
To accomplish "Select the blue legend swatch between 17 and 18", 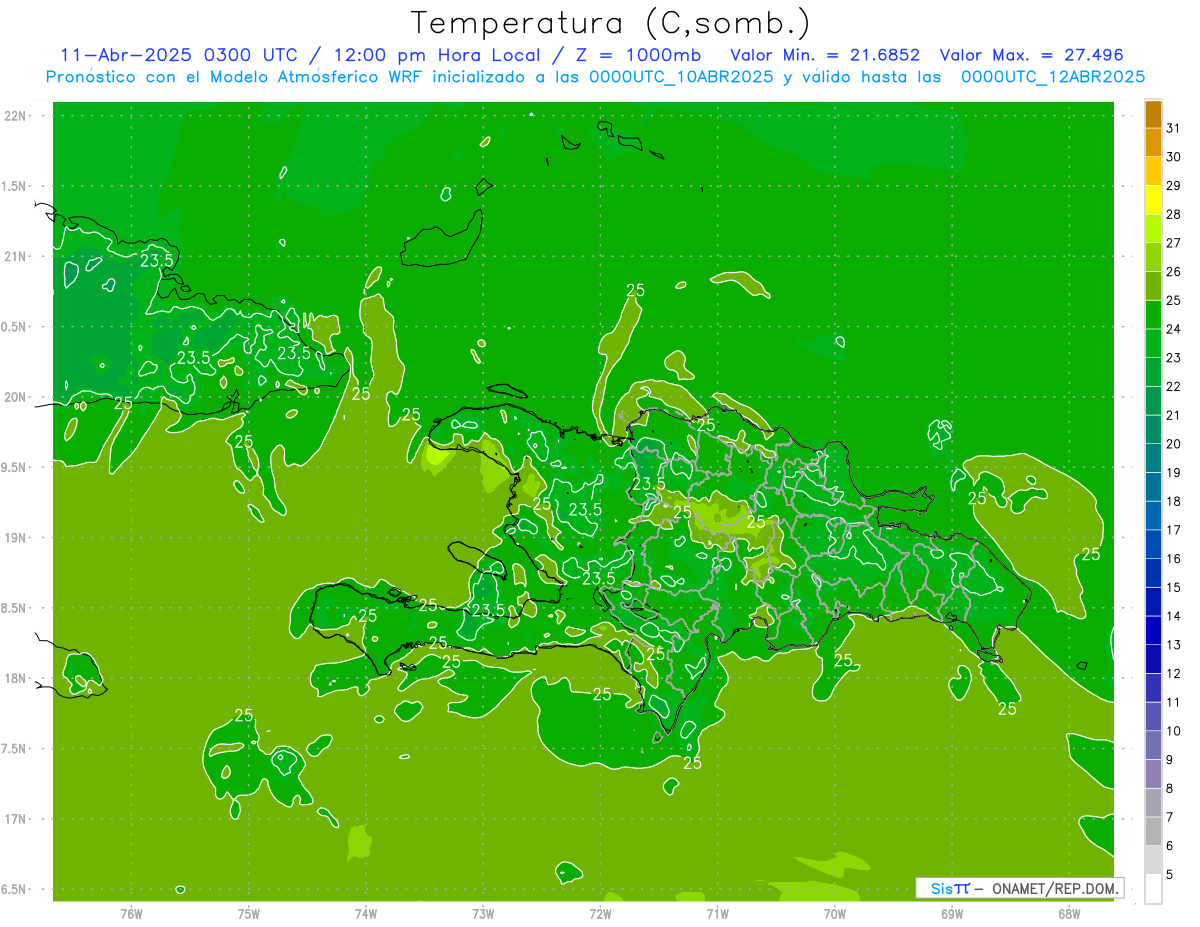I will 1153,516.
